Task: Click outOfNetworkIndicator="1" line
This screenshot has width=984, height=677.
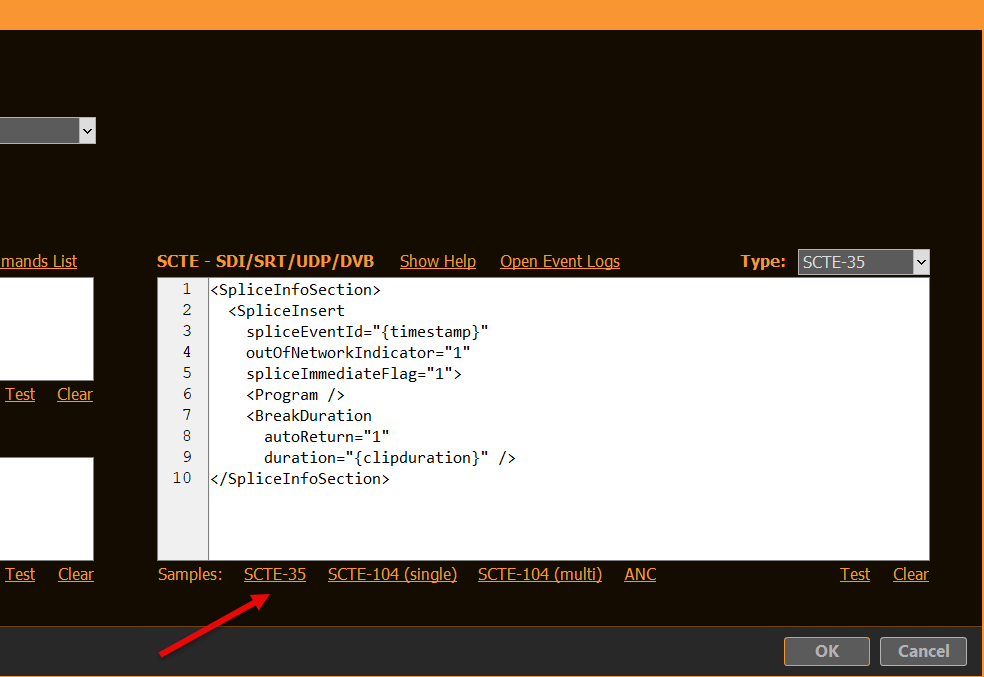Action: click(x=358, y=353)
